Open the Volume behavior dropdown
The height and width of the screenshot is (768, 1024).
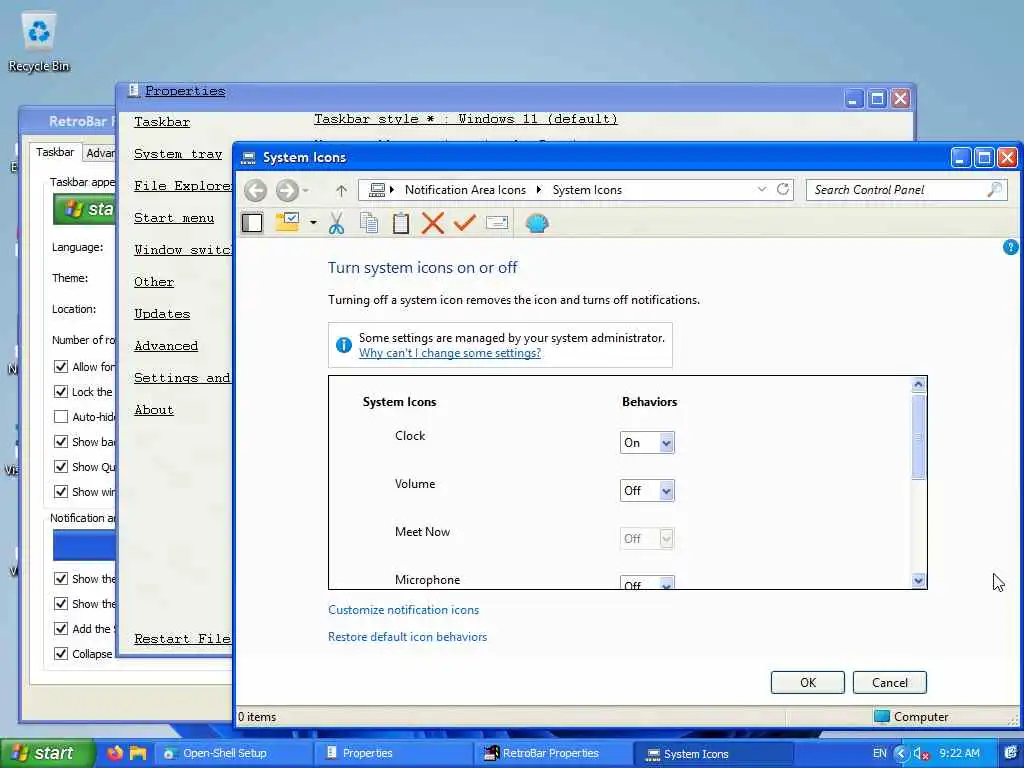tap(647, 490)
